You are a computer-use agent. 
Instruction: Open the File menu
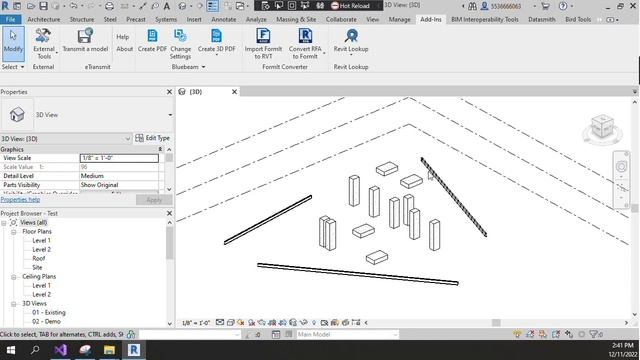pos(11,19)
